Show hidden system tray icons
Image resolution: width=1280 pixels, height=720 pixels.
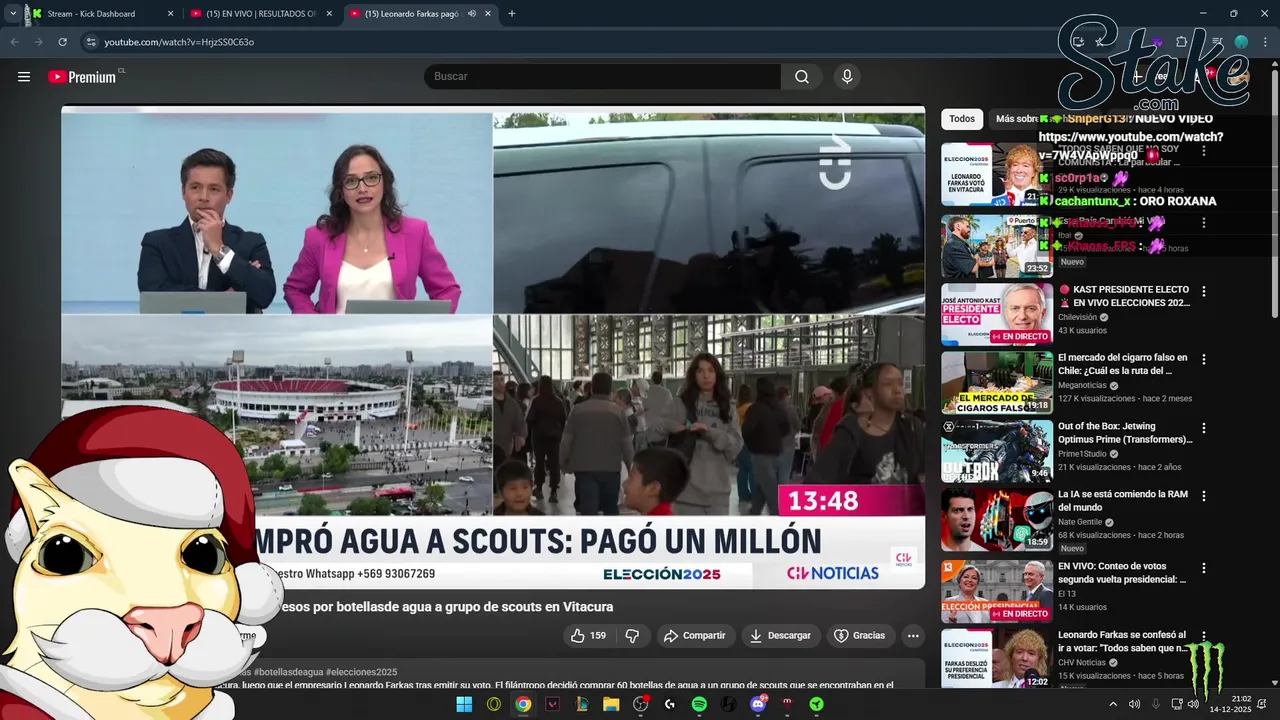click(x=1113, y=704)
